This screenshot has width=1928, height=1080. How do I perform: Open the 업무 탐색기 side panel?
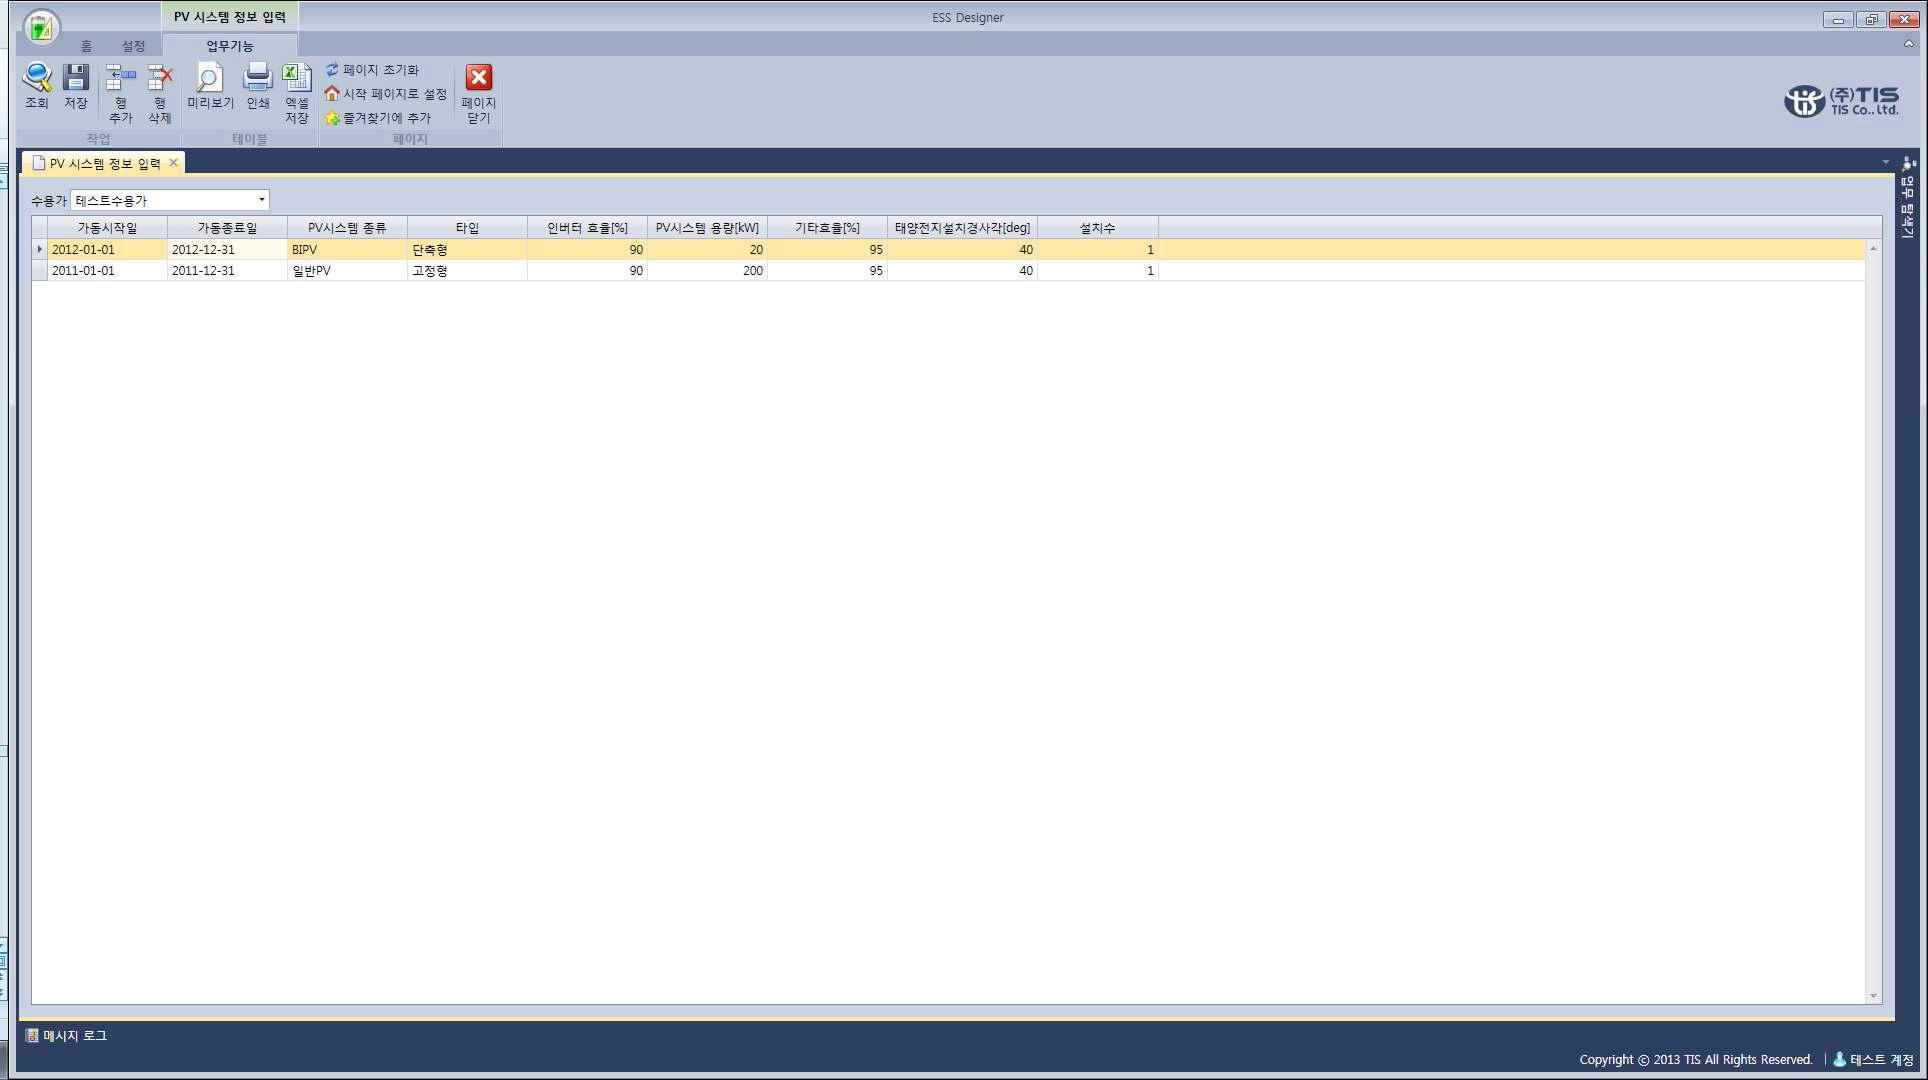tap(1908, 198)
